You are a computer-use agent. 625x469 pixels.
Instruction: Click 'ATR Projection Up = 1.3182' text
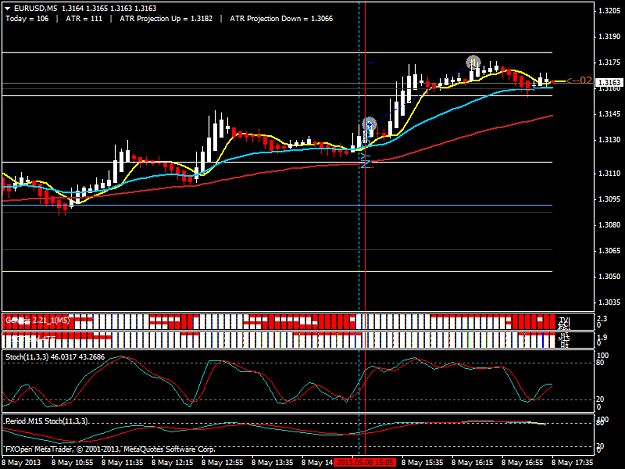pos(166,18)
